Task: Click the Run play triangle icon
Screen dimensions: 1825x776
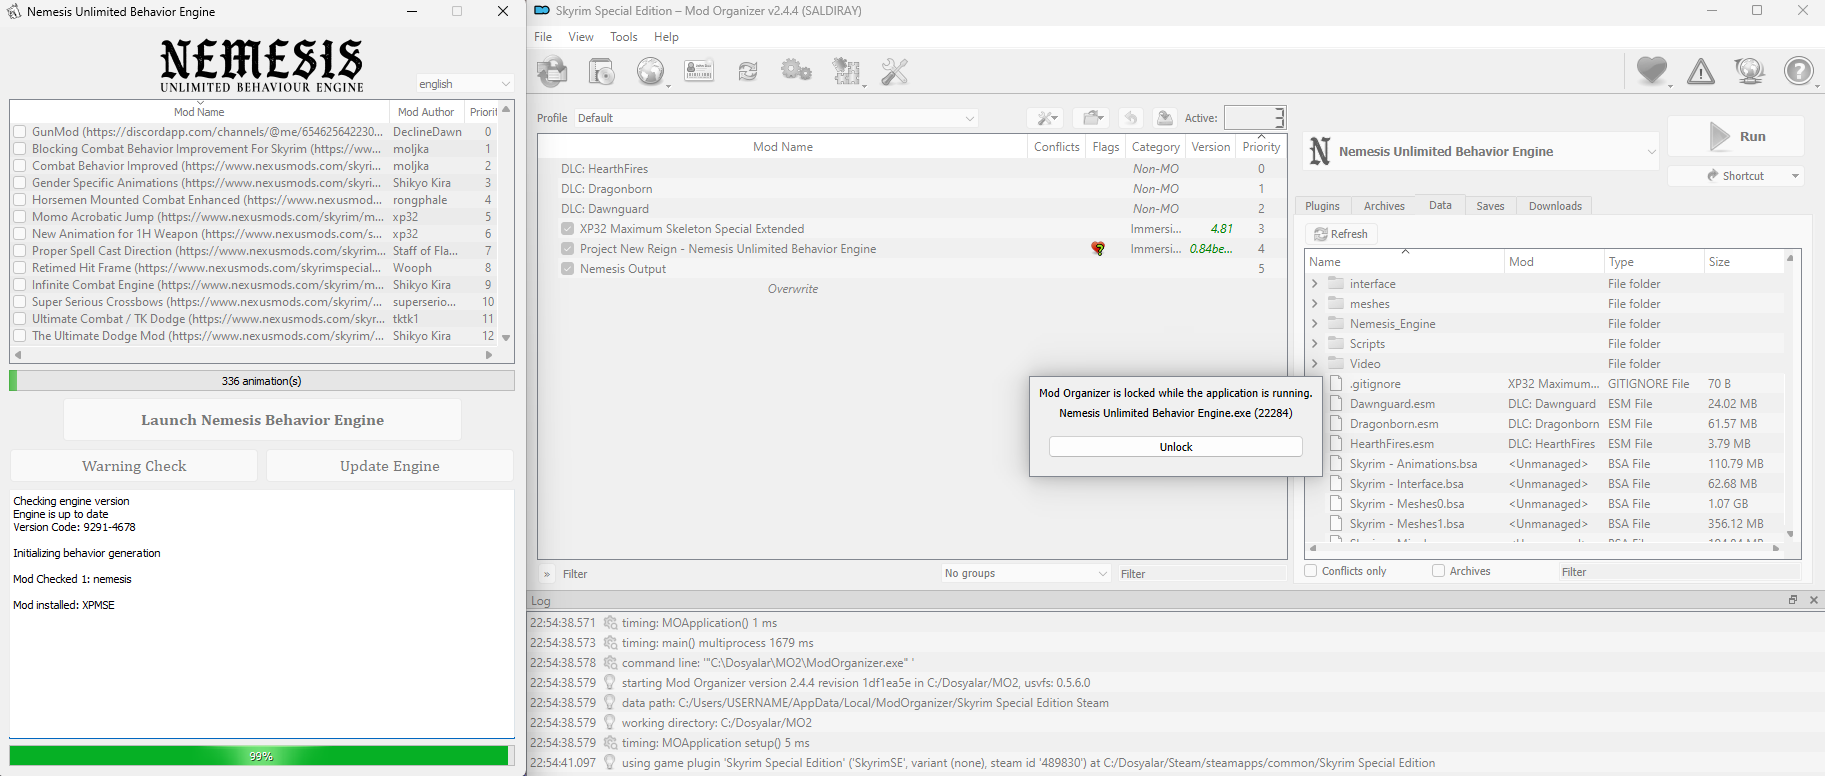Action: click(x=1719, y=136)
